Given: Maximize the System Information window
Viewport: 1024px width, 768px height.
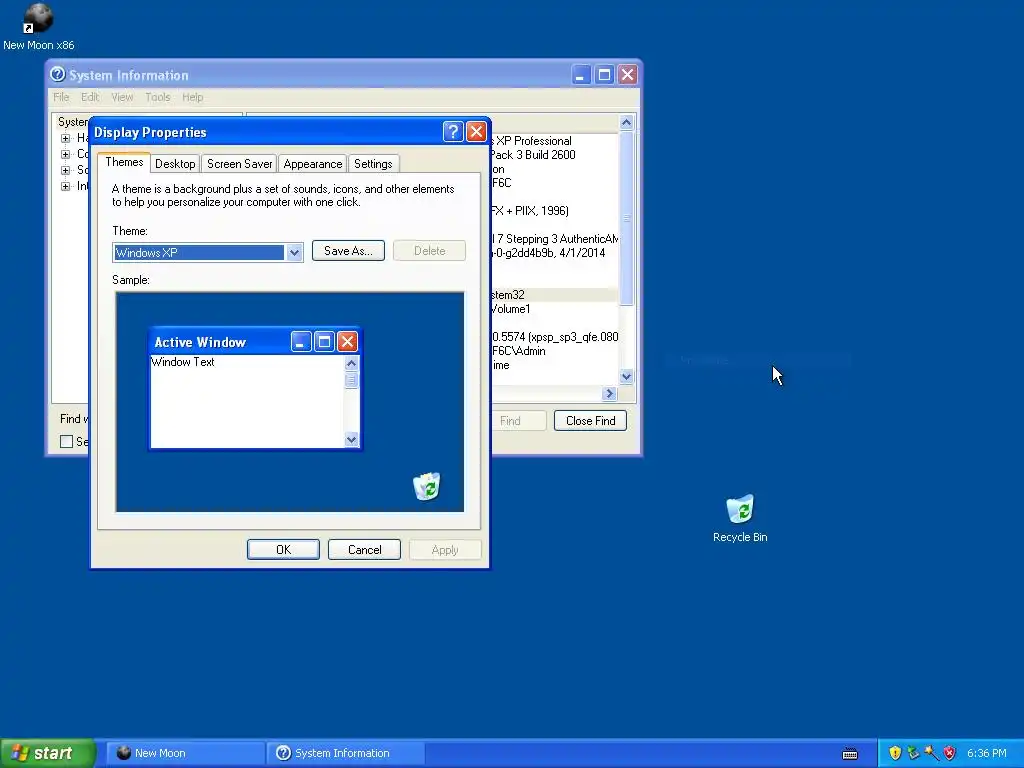Looking at the screenshot, I should [604, 75].
